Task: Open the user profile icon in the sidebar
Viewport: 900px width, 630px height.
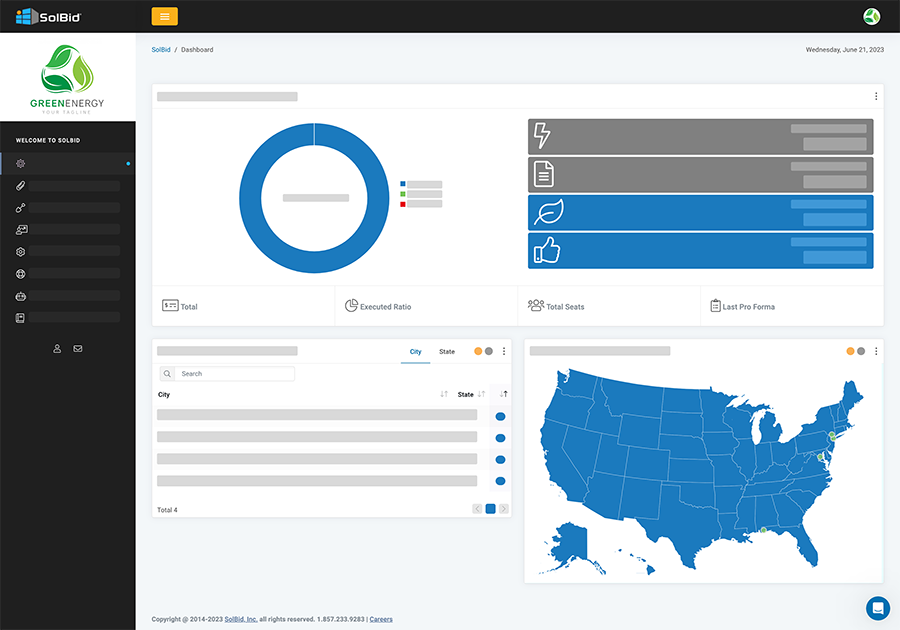Action: 57,349
